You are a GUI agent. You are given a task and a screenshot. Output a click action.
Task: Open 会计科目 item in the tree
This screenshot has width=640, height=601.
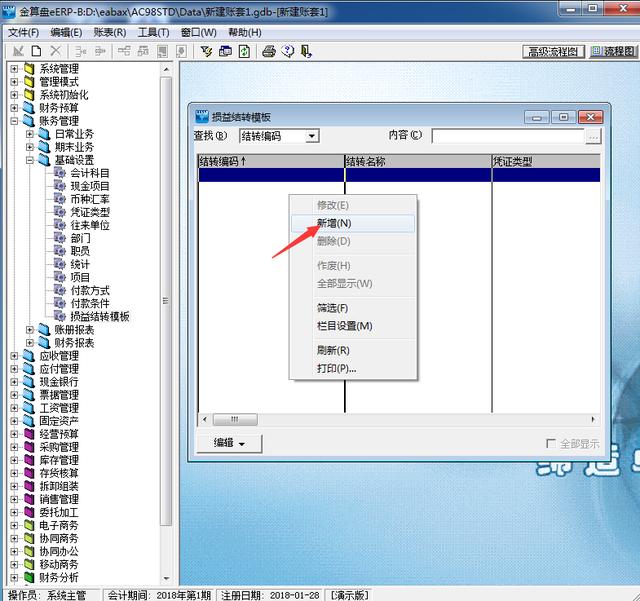click(x=90, y=173)
